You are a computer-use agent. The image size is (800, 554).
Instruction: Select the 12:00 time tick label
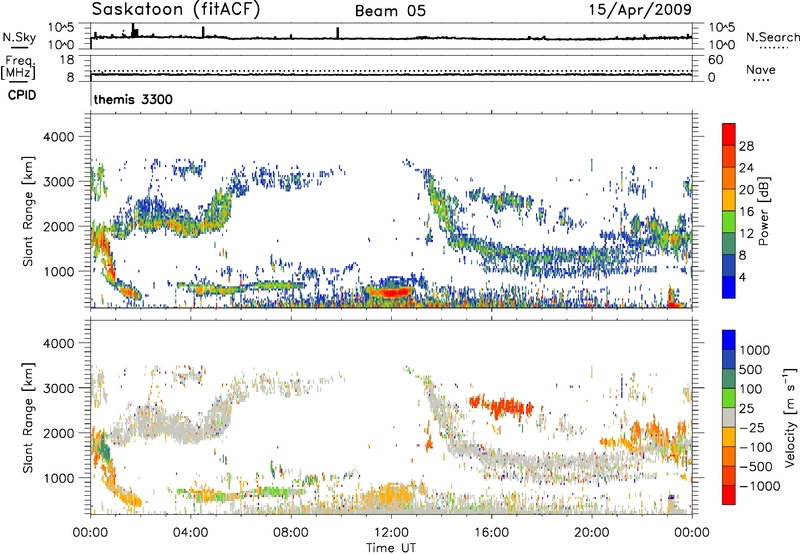coord(391,533)
